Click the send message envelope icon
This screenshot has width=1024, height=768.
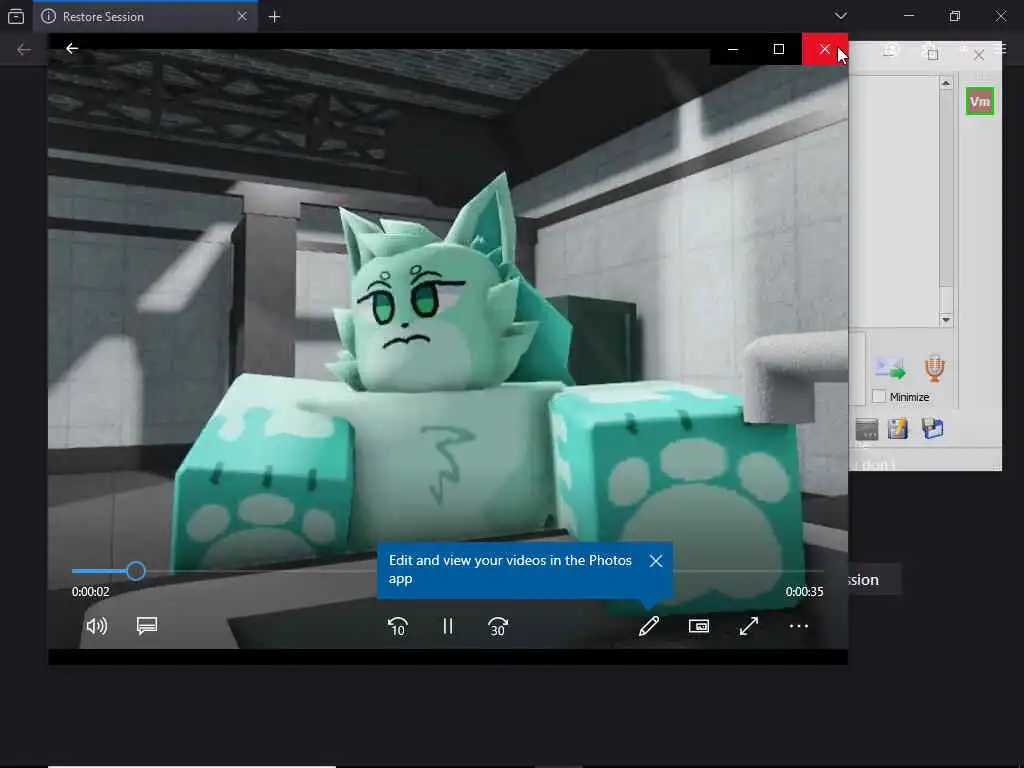click(890, 368)
